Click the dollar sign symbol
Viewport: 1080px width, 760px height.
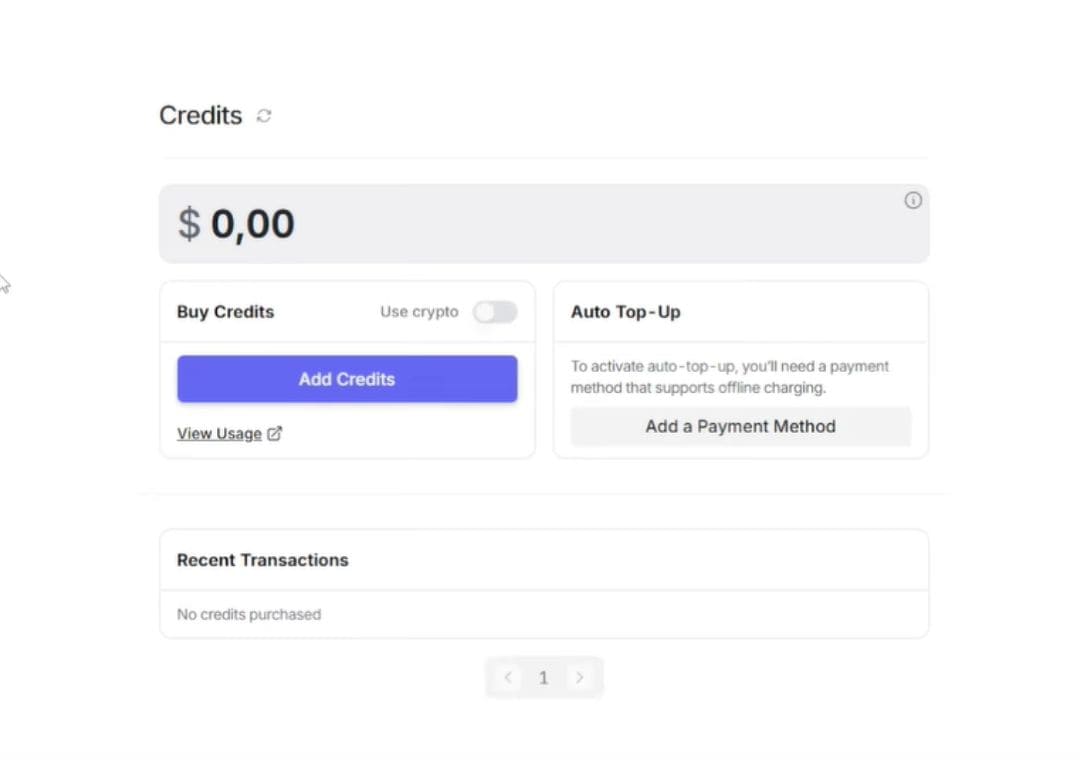(189, 224)
